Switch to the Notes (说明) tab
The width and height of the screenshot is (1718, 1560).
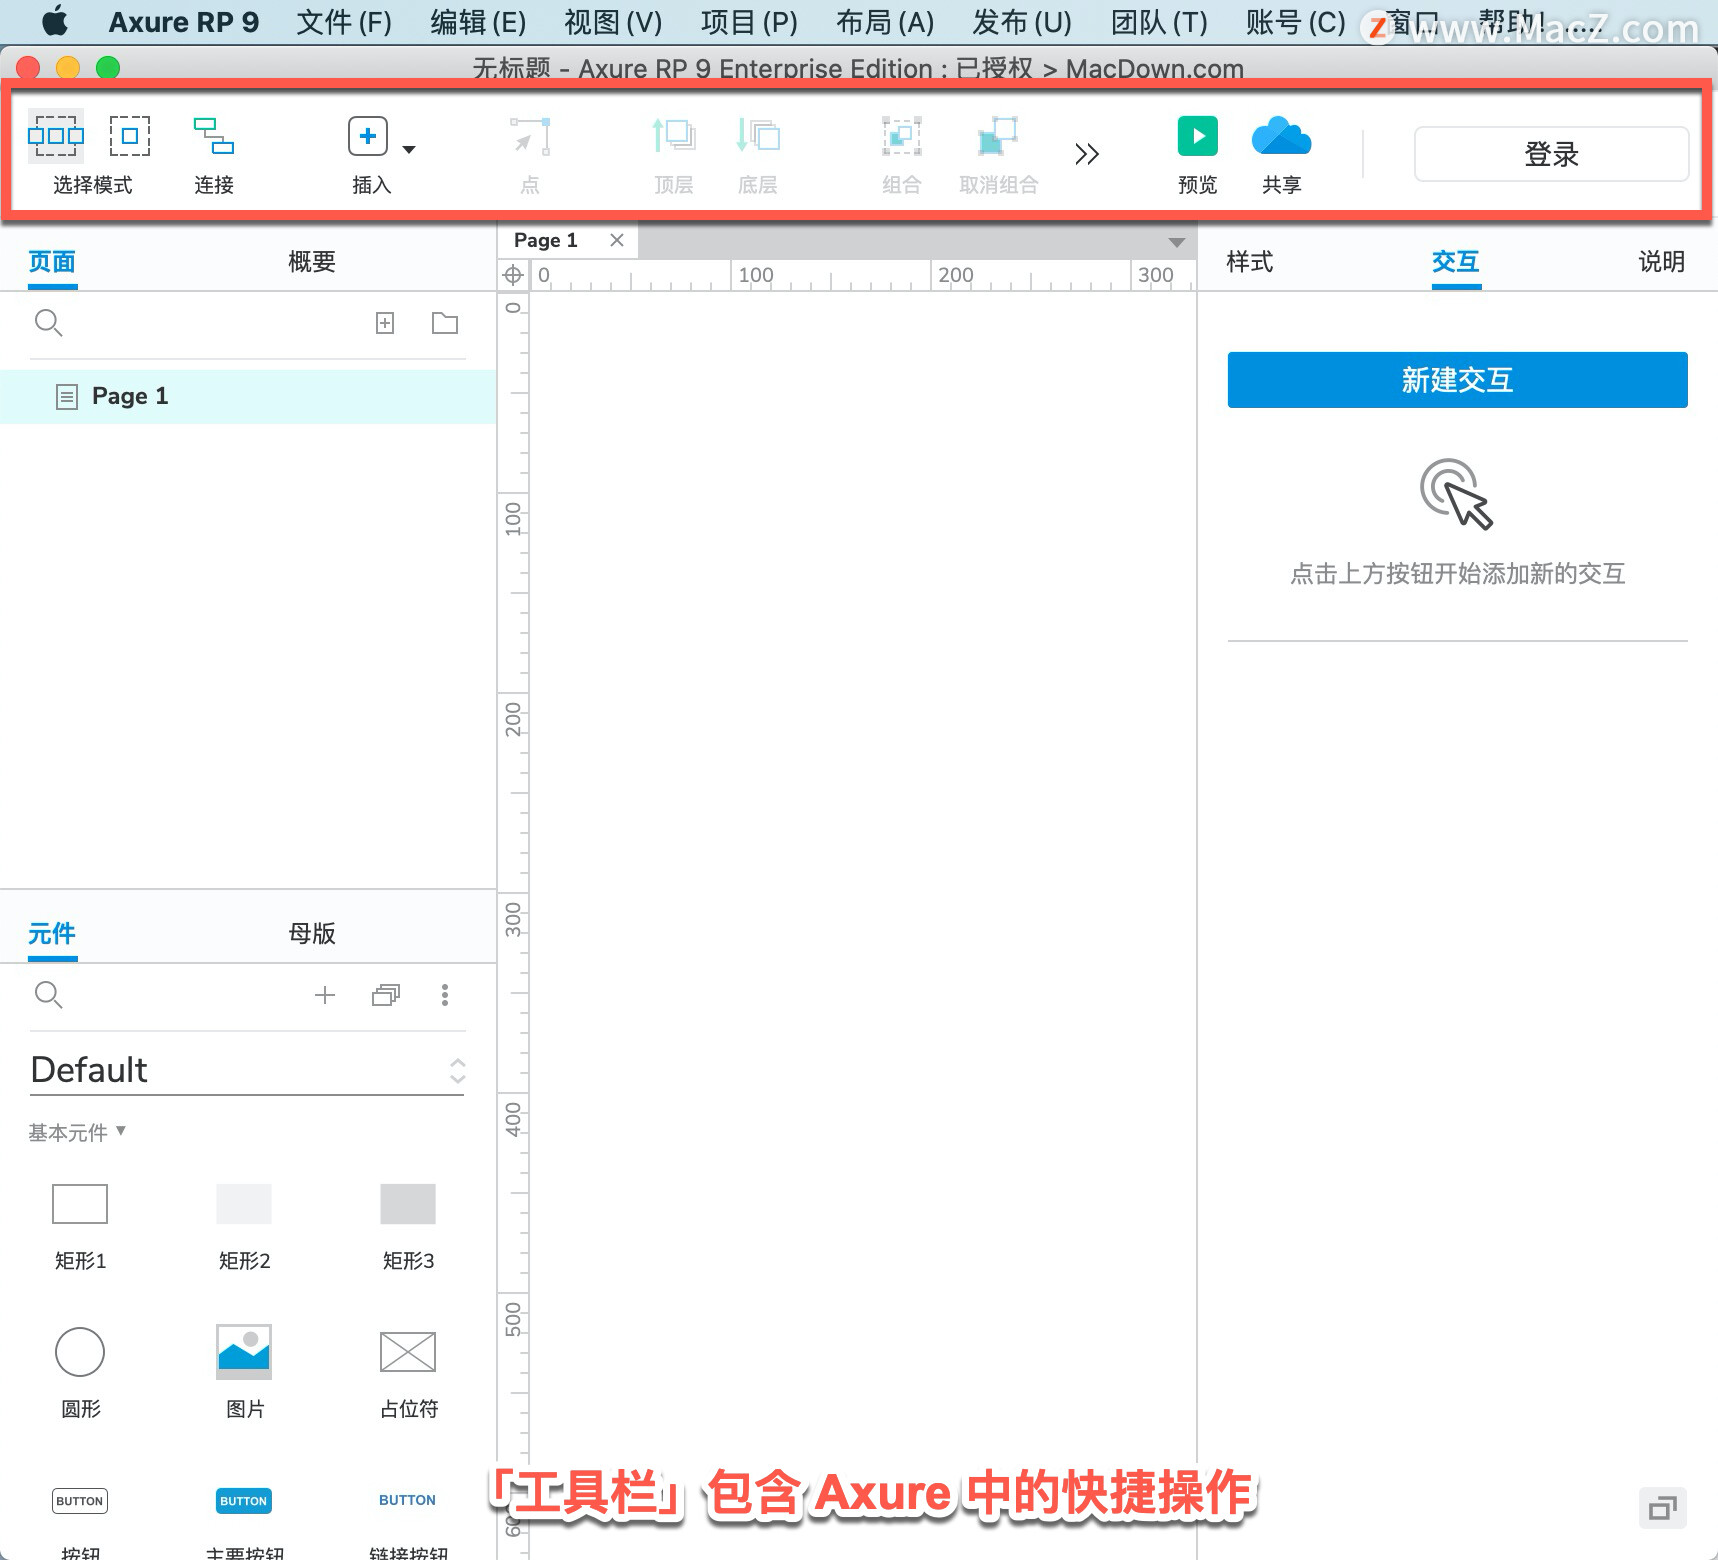tap(1662, 262)
